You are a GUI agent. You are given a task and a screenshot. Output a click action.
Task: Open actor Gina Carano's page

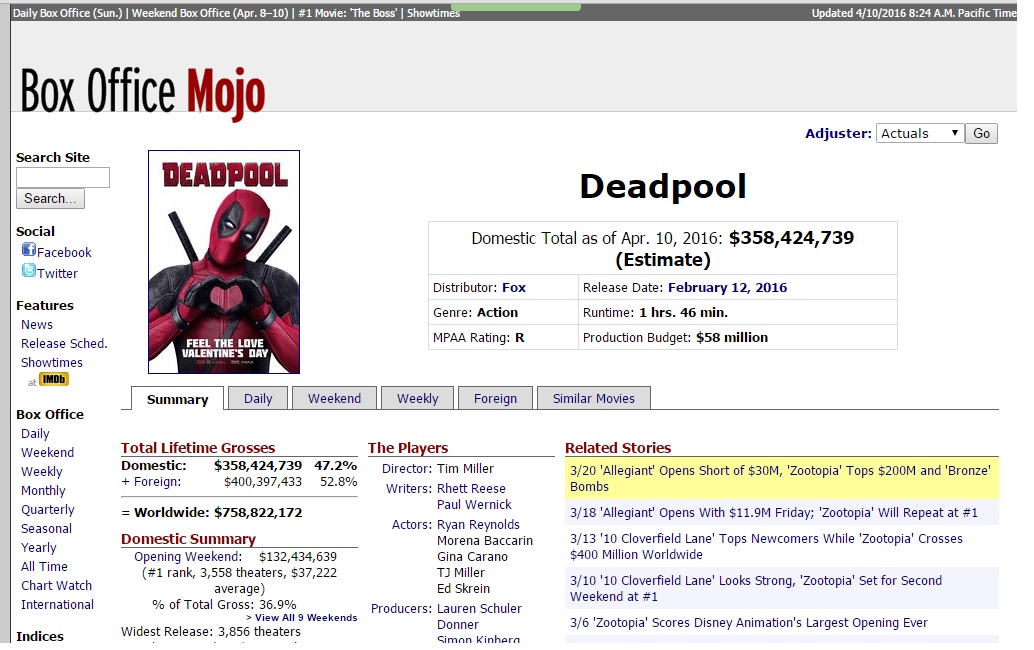(x=472, y=556)
